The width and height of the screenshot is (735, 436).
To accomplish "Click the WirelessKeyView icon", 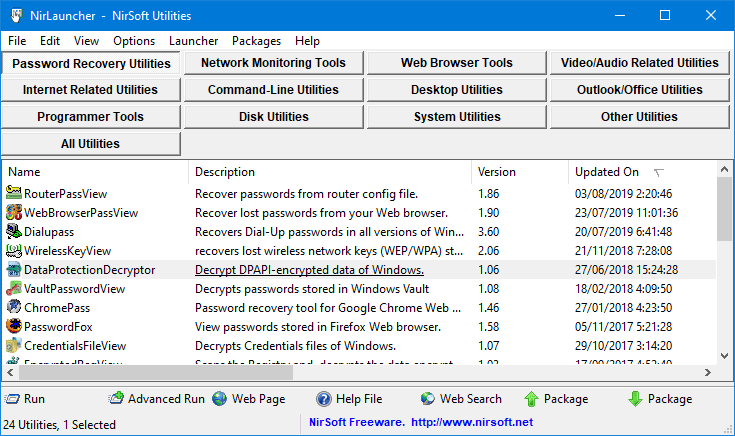I will click(14, 250).
